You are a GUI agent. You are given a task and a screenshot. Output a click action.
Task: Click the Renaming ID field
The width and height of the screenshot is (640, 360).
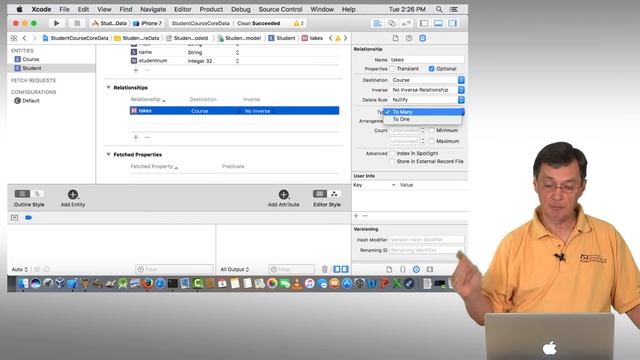[427, 250]
